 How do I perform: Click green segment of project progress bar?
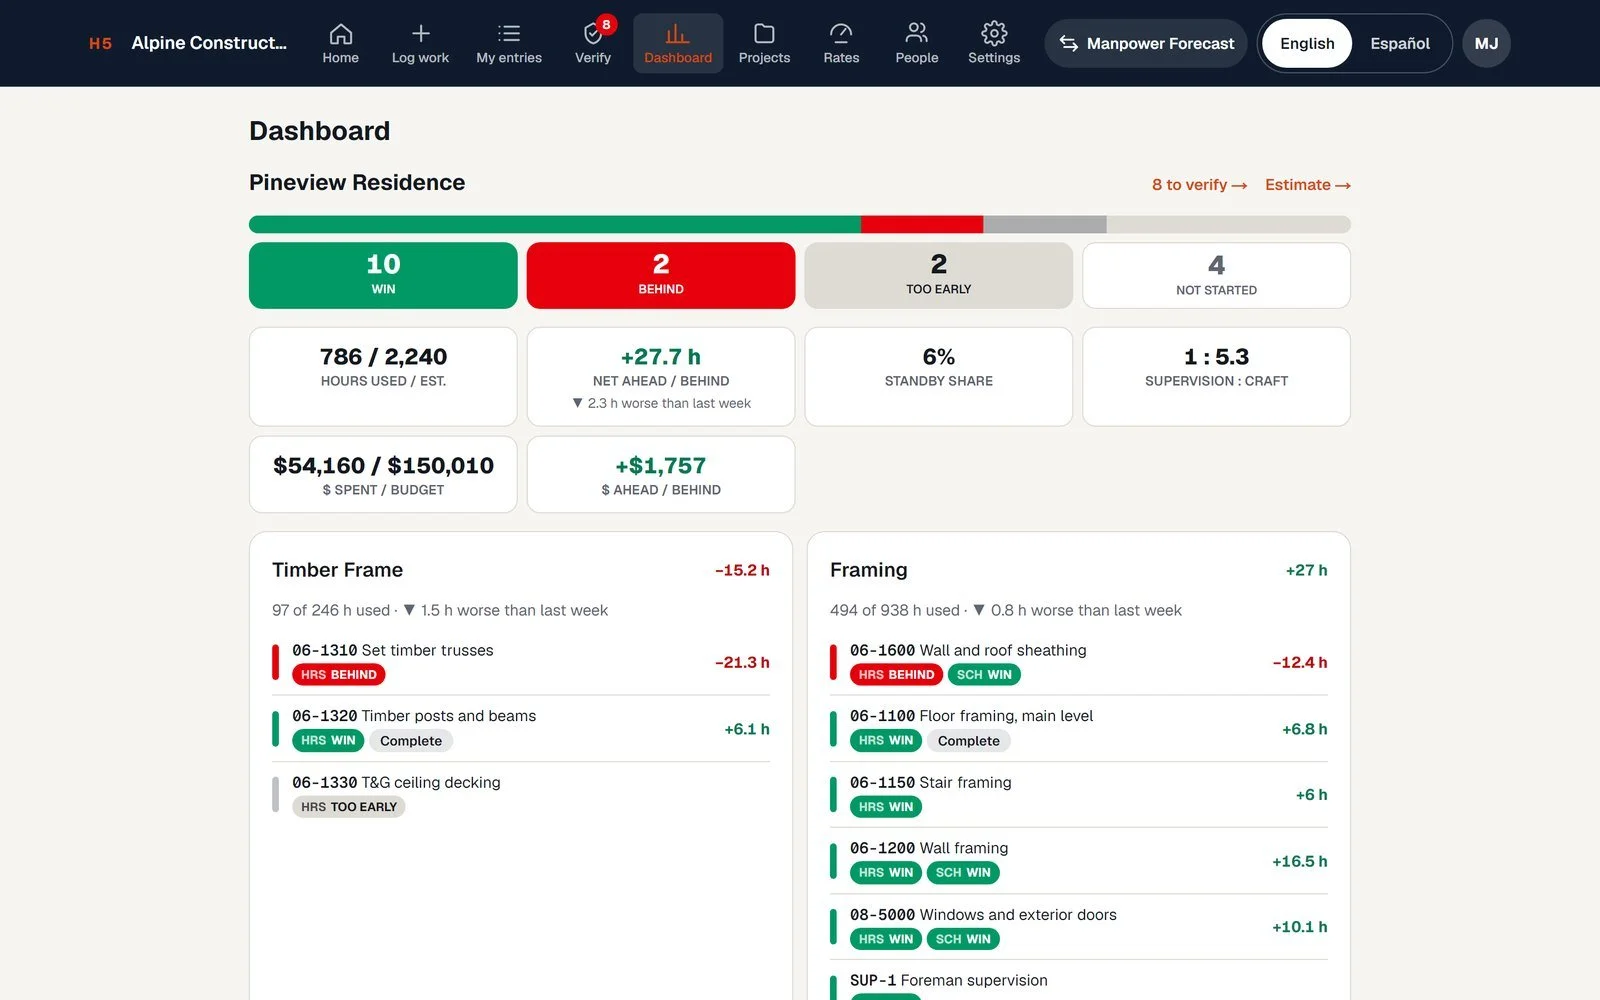point(555,224)
